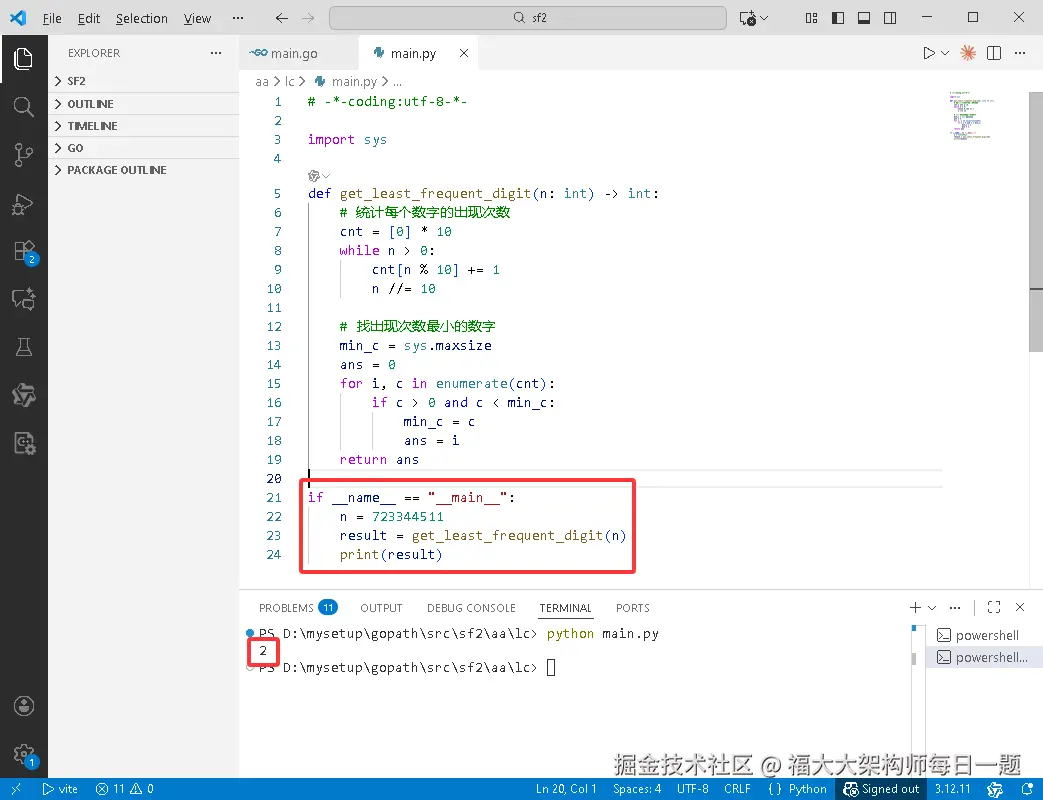Open the additional menus ellipsis in menu bar
1043x800 pixels.
[237, 18]
